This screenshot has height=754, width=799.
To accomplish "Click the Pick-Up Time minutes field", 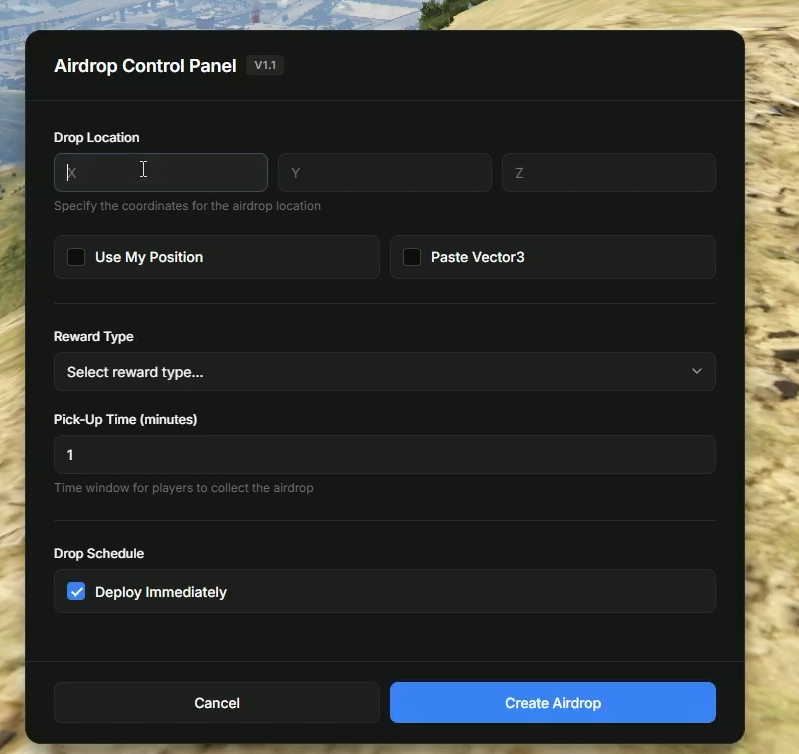I will tap(385, 454).
